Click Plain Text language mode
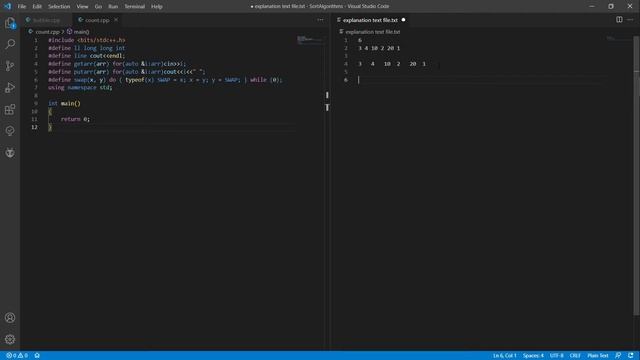This screenshot has width=640, height=360. [x=598, y=356]
